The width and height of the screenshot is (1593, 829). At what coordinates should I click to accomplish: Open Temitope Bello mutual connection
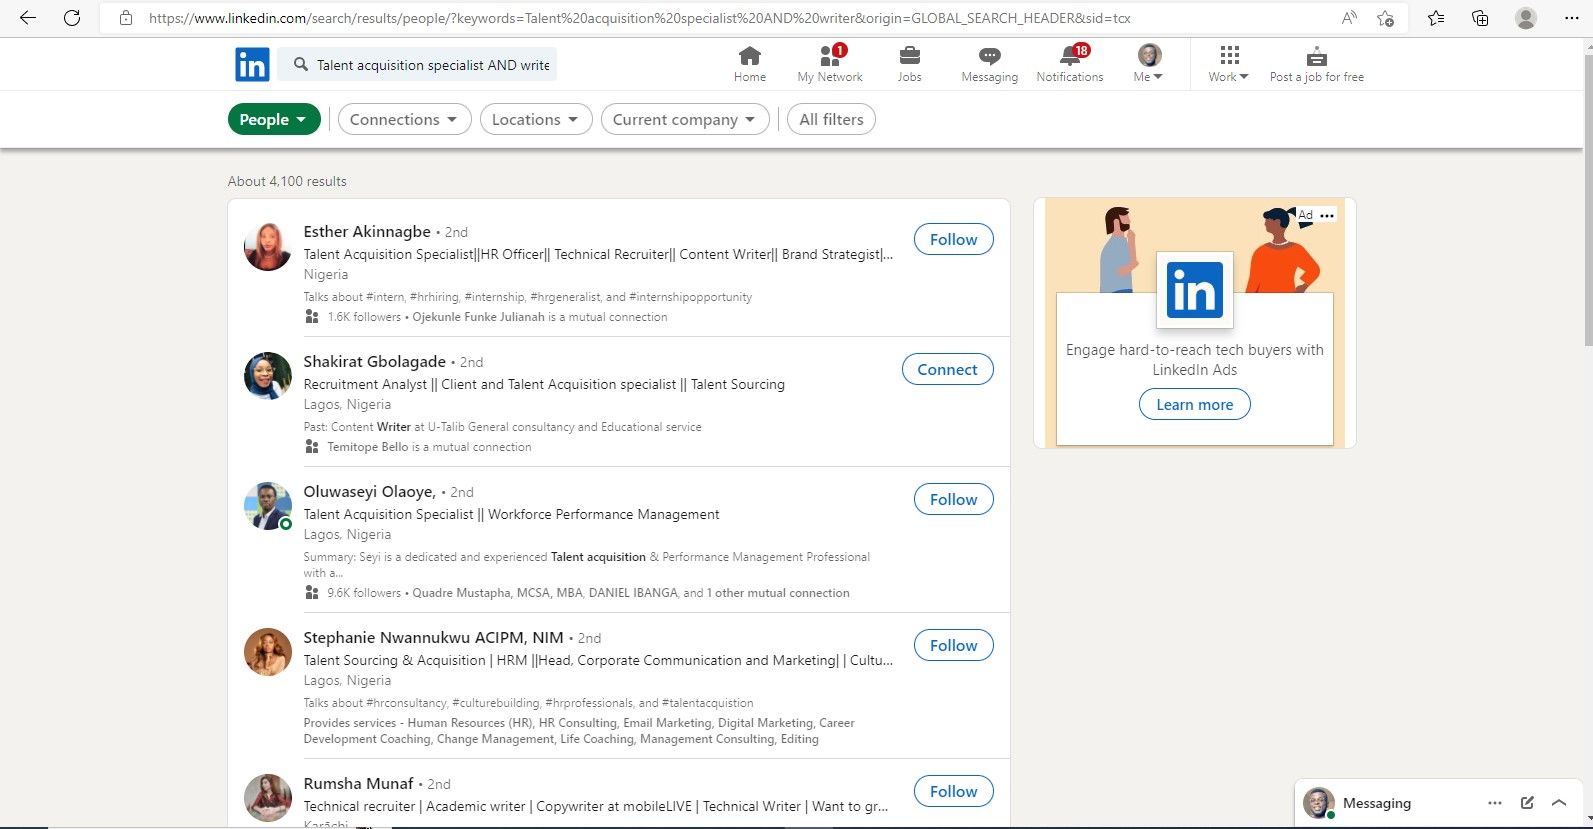click(x=368, y=447)
